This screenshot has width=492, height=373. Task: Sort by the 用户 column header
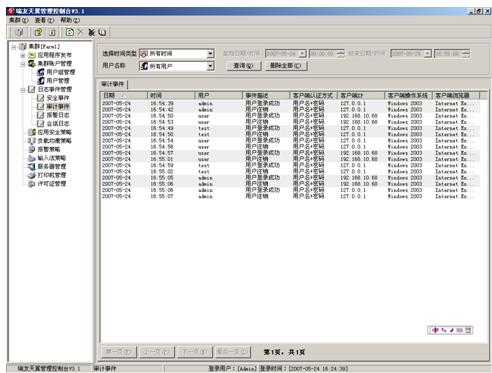pos(218,96)
